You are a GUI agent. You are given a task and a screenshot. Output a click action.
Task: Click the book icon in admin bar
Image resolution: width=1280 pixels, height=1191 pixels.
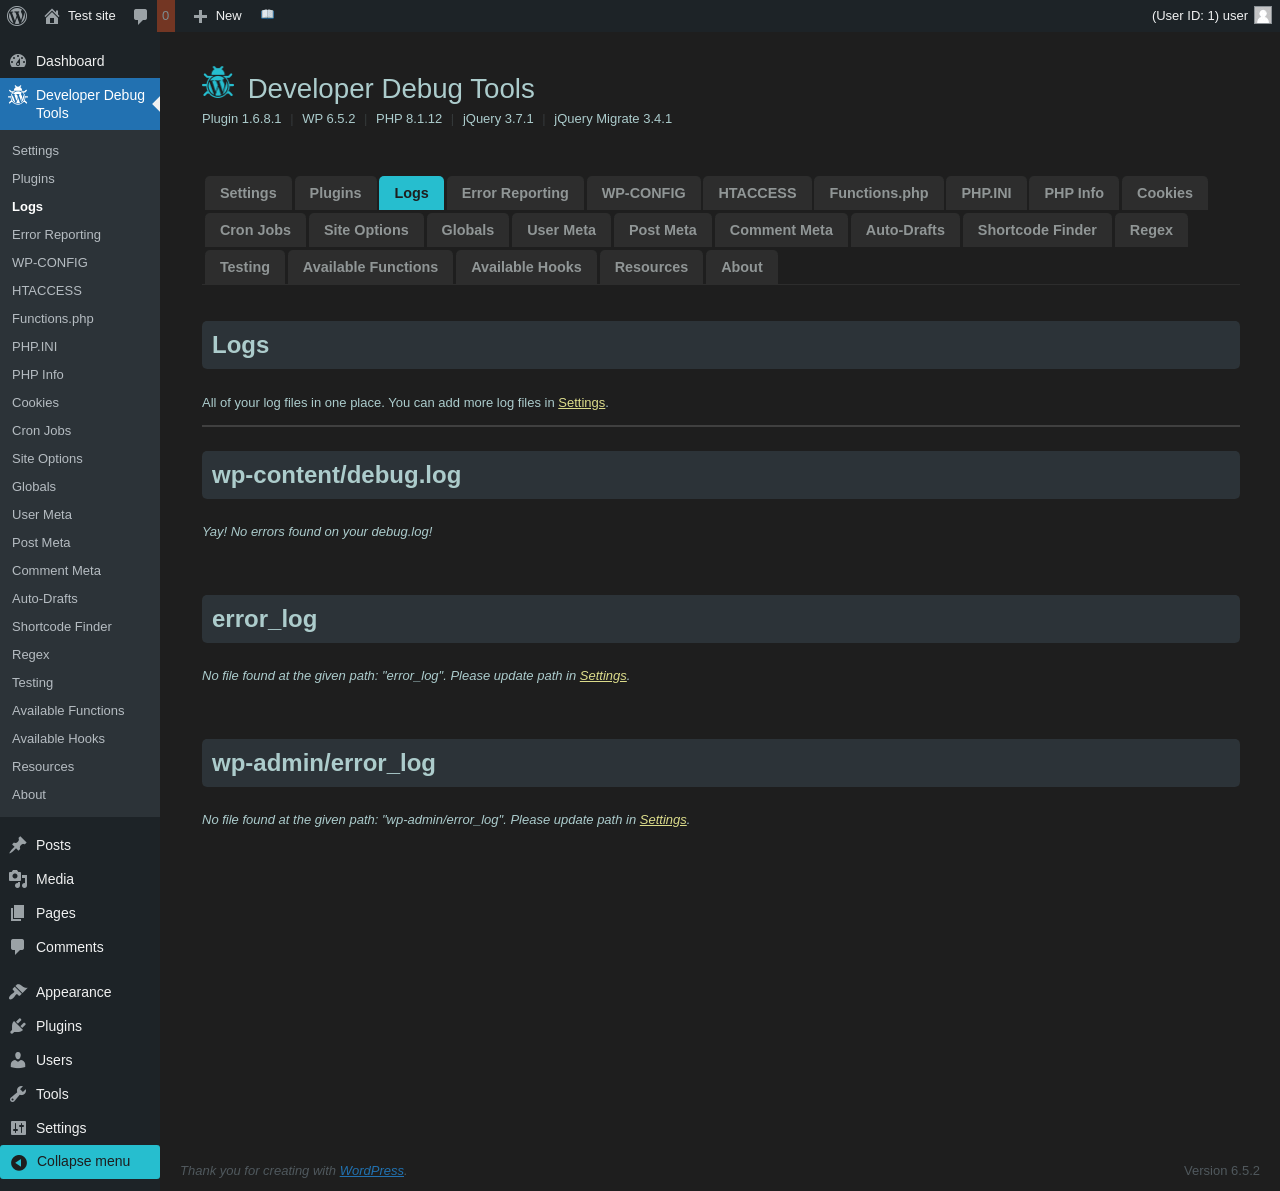pyautogui.click(x=267, y=15)
